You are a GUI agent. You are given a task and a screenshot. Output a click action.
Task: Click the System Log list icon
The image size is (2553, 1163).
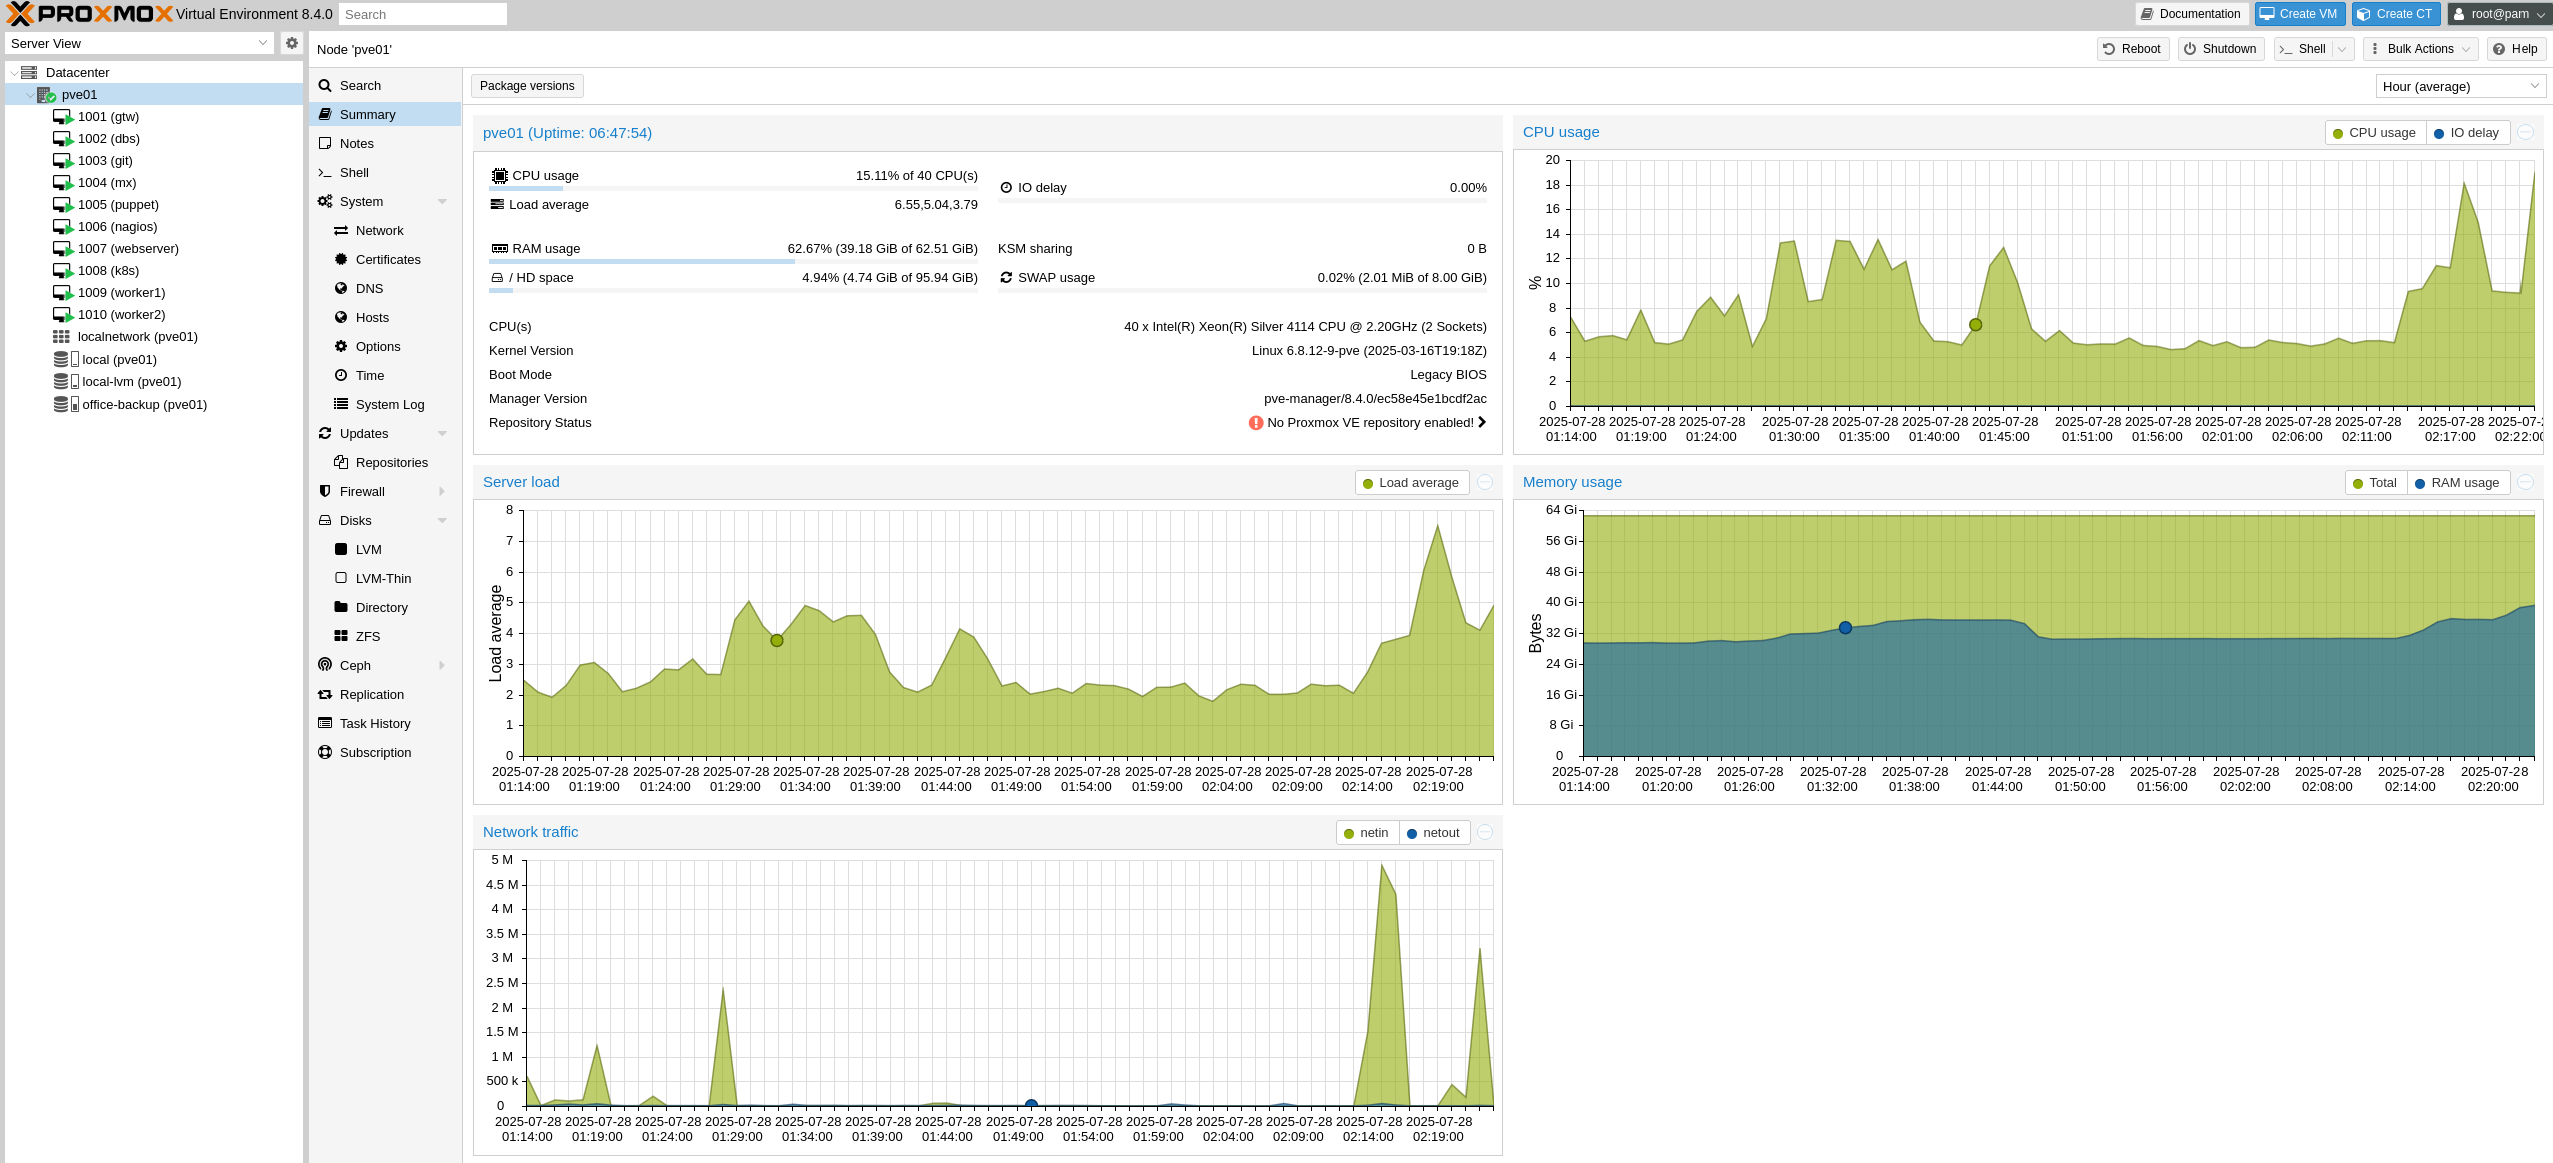341,404
